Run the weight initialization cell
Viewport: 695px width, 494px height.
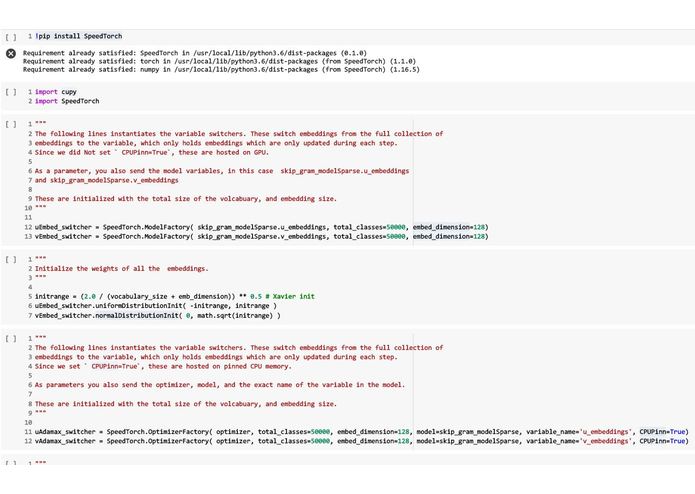coord(11,260)
